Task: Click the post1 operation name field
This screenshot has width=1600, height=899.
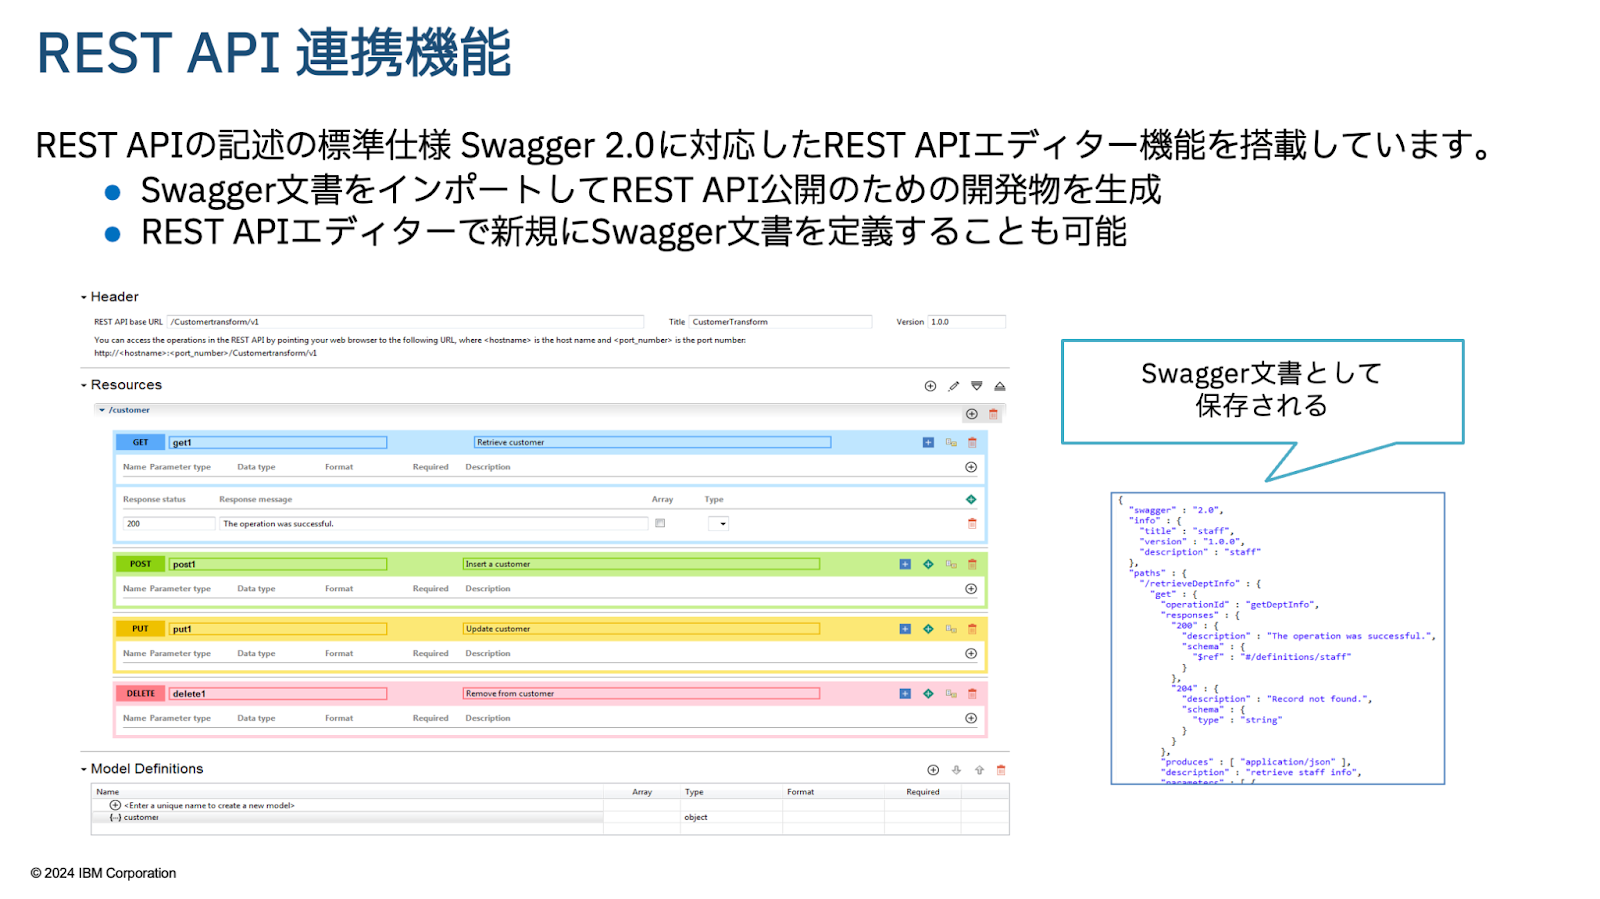Action: point(278,564)
